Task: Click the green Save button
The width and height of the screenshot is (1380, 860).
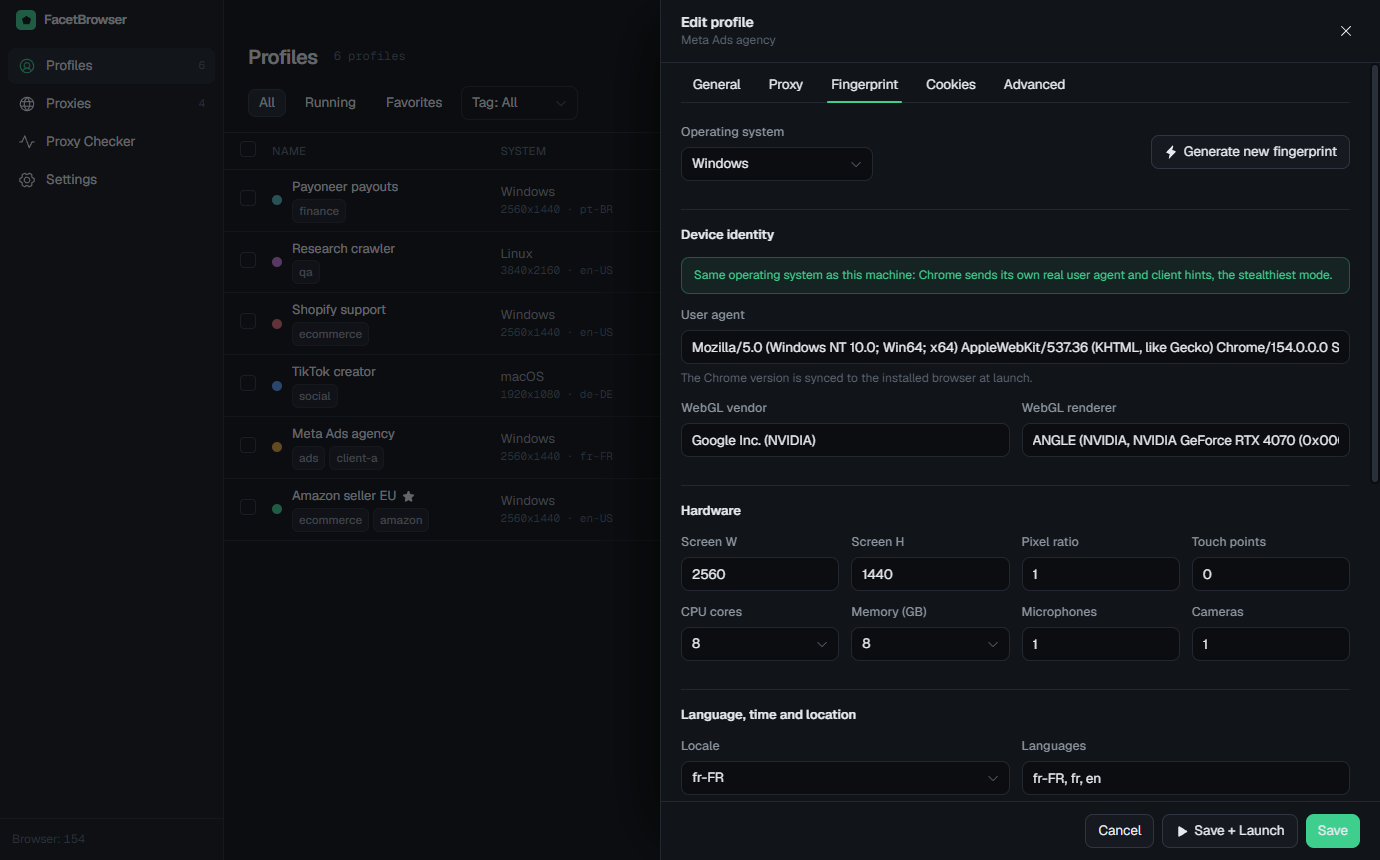Action: (x=1333, y=831)
